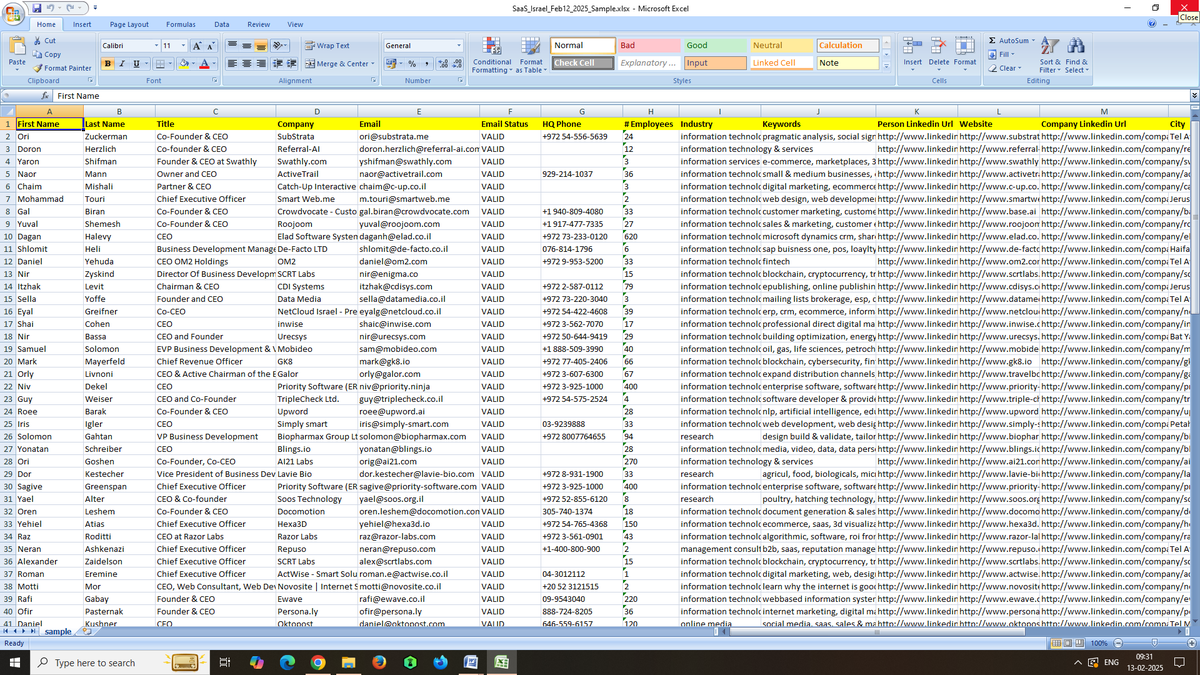
Task: Click Fill button in Editing group
Action: (x=1003, y=54)
